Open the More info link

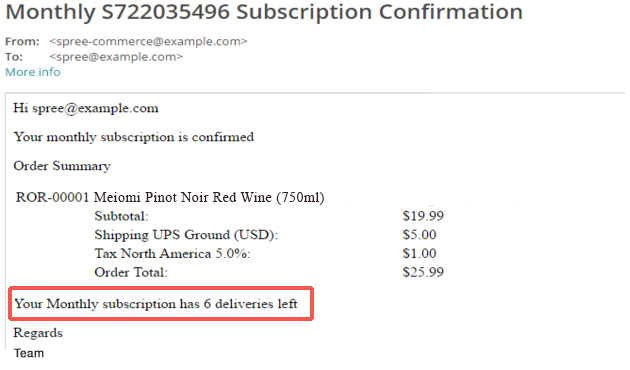[x=33, y=72]
